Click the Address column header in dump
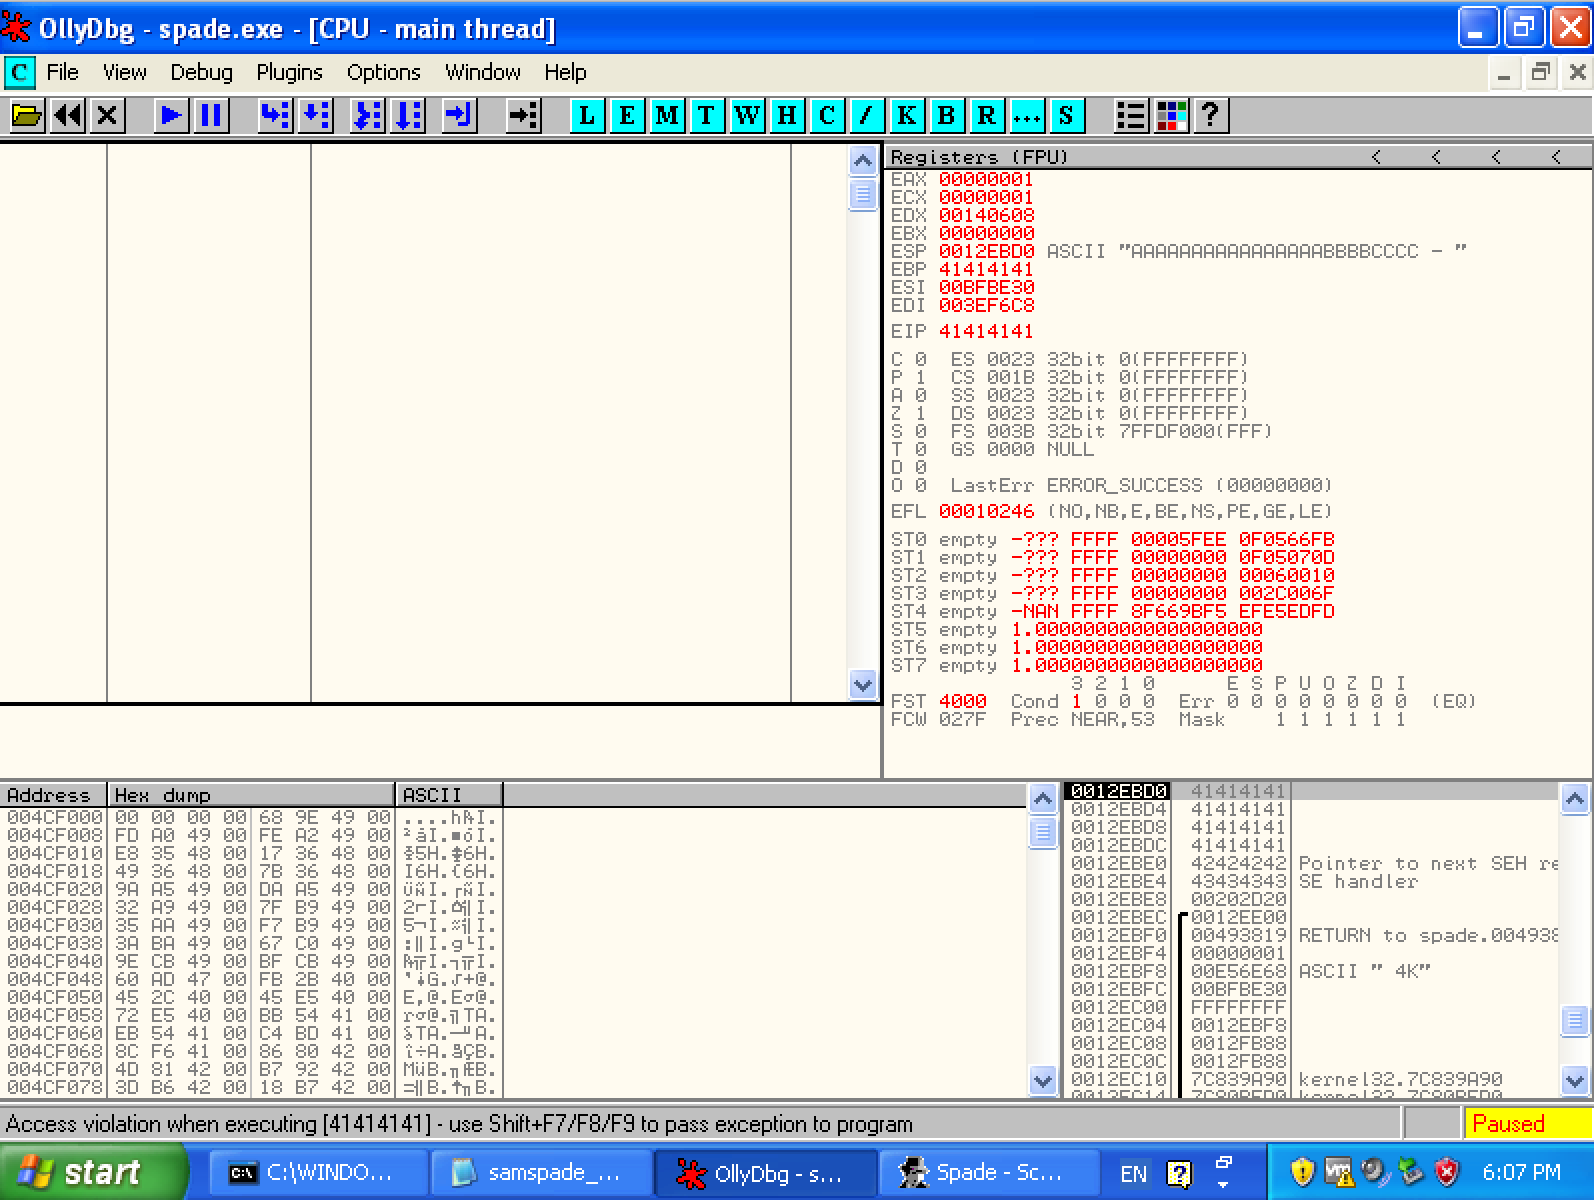The width and height of the screenshot is (1594, 1200). click(x=53, y=795)
